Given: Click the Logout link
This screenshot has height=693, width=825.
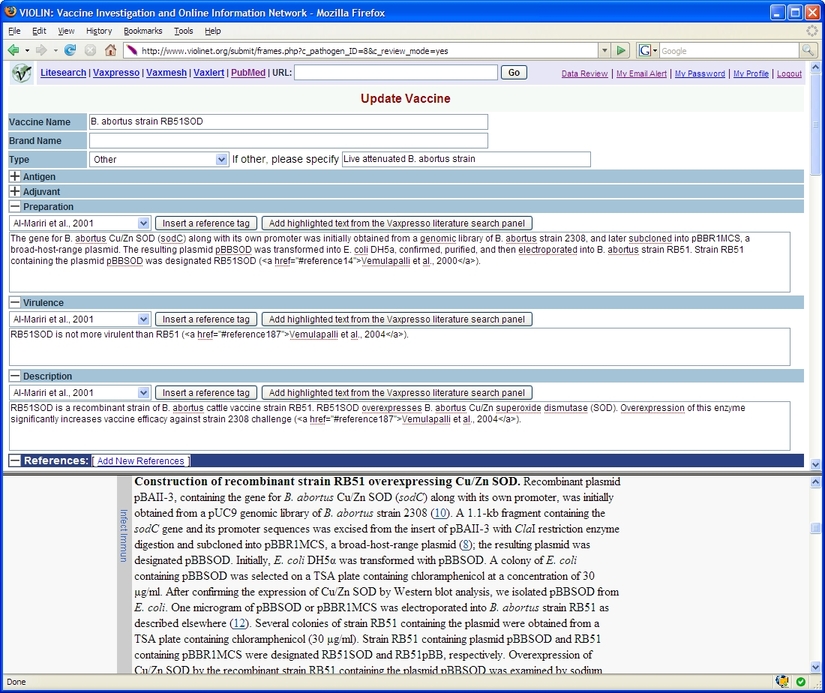Looking at the screenshot, I should click(x=789, y=74).
